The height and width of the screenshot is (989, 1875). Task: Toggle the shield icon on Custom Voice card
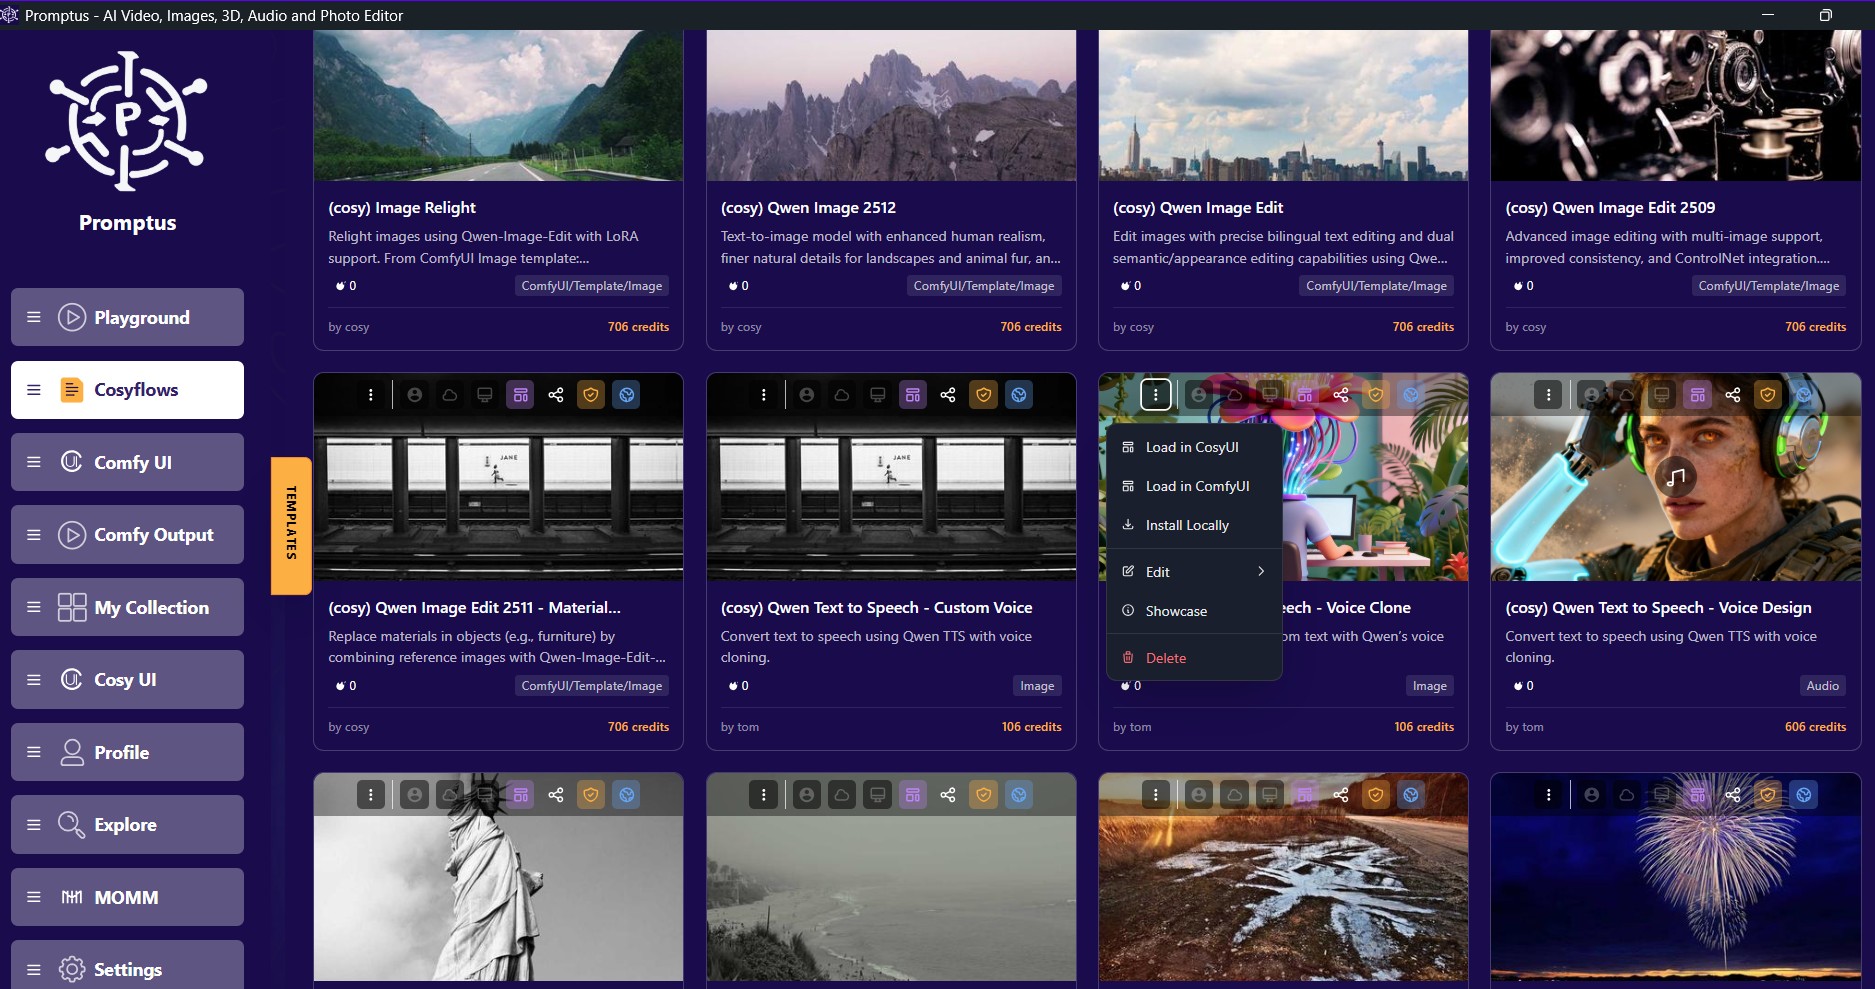click(x=984, y=395)
